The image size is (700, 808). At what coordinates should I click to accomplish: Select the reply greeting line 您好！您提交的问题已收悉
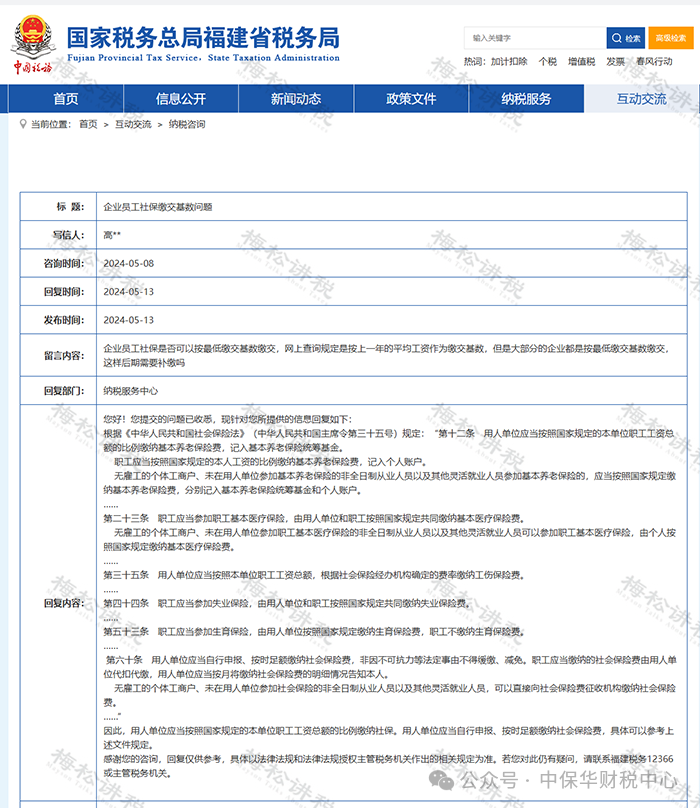[228, 419]
